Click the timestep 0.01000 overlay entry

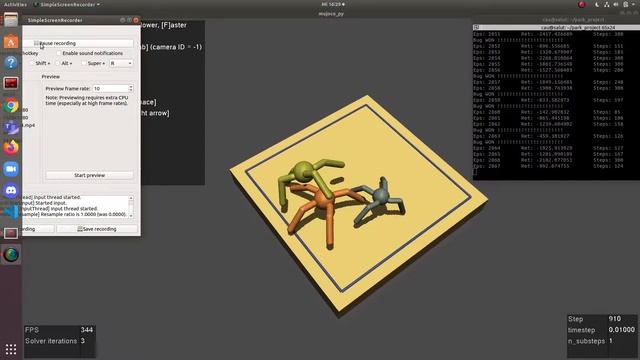pos(602,330)
